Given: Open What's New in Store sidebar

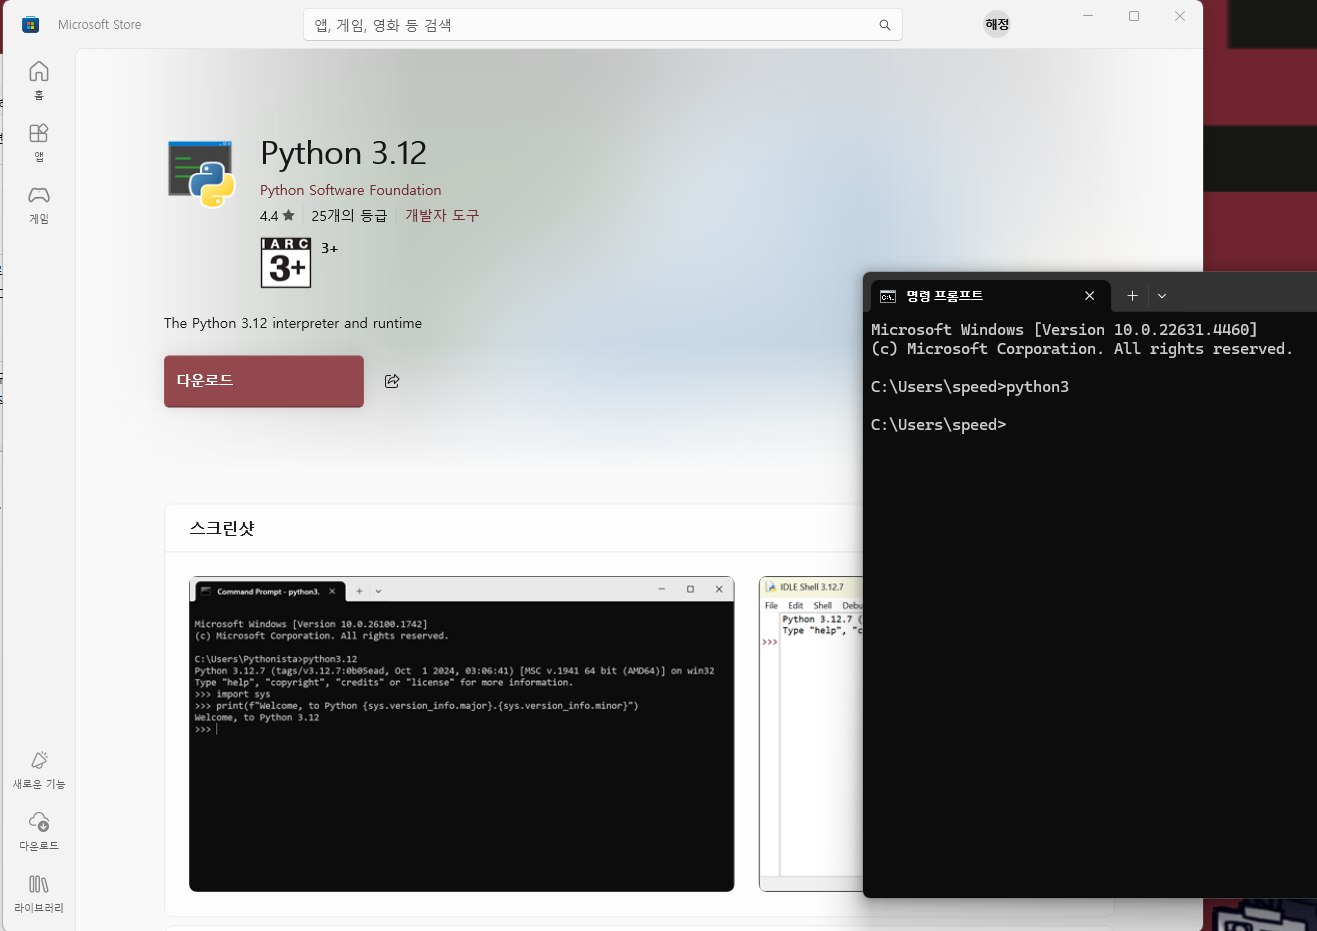Looking at the screenshot, I should pyautogui.click(x=39, y=770).
